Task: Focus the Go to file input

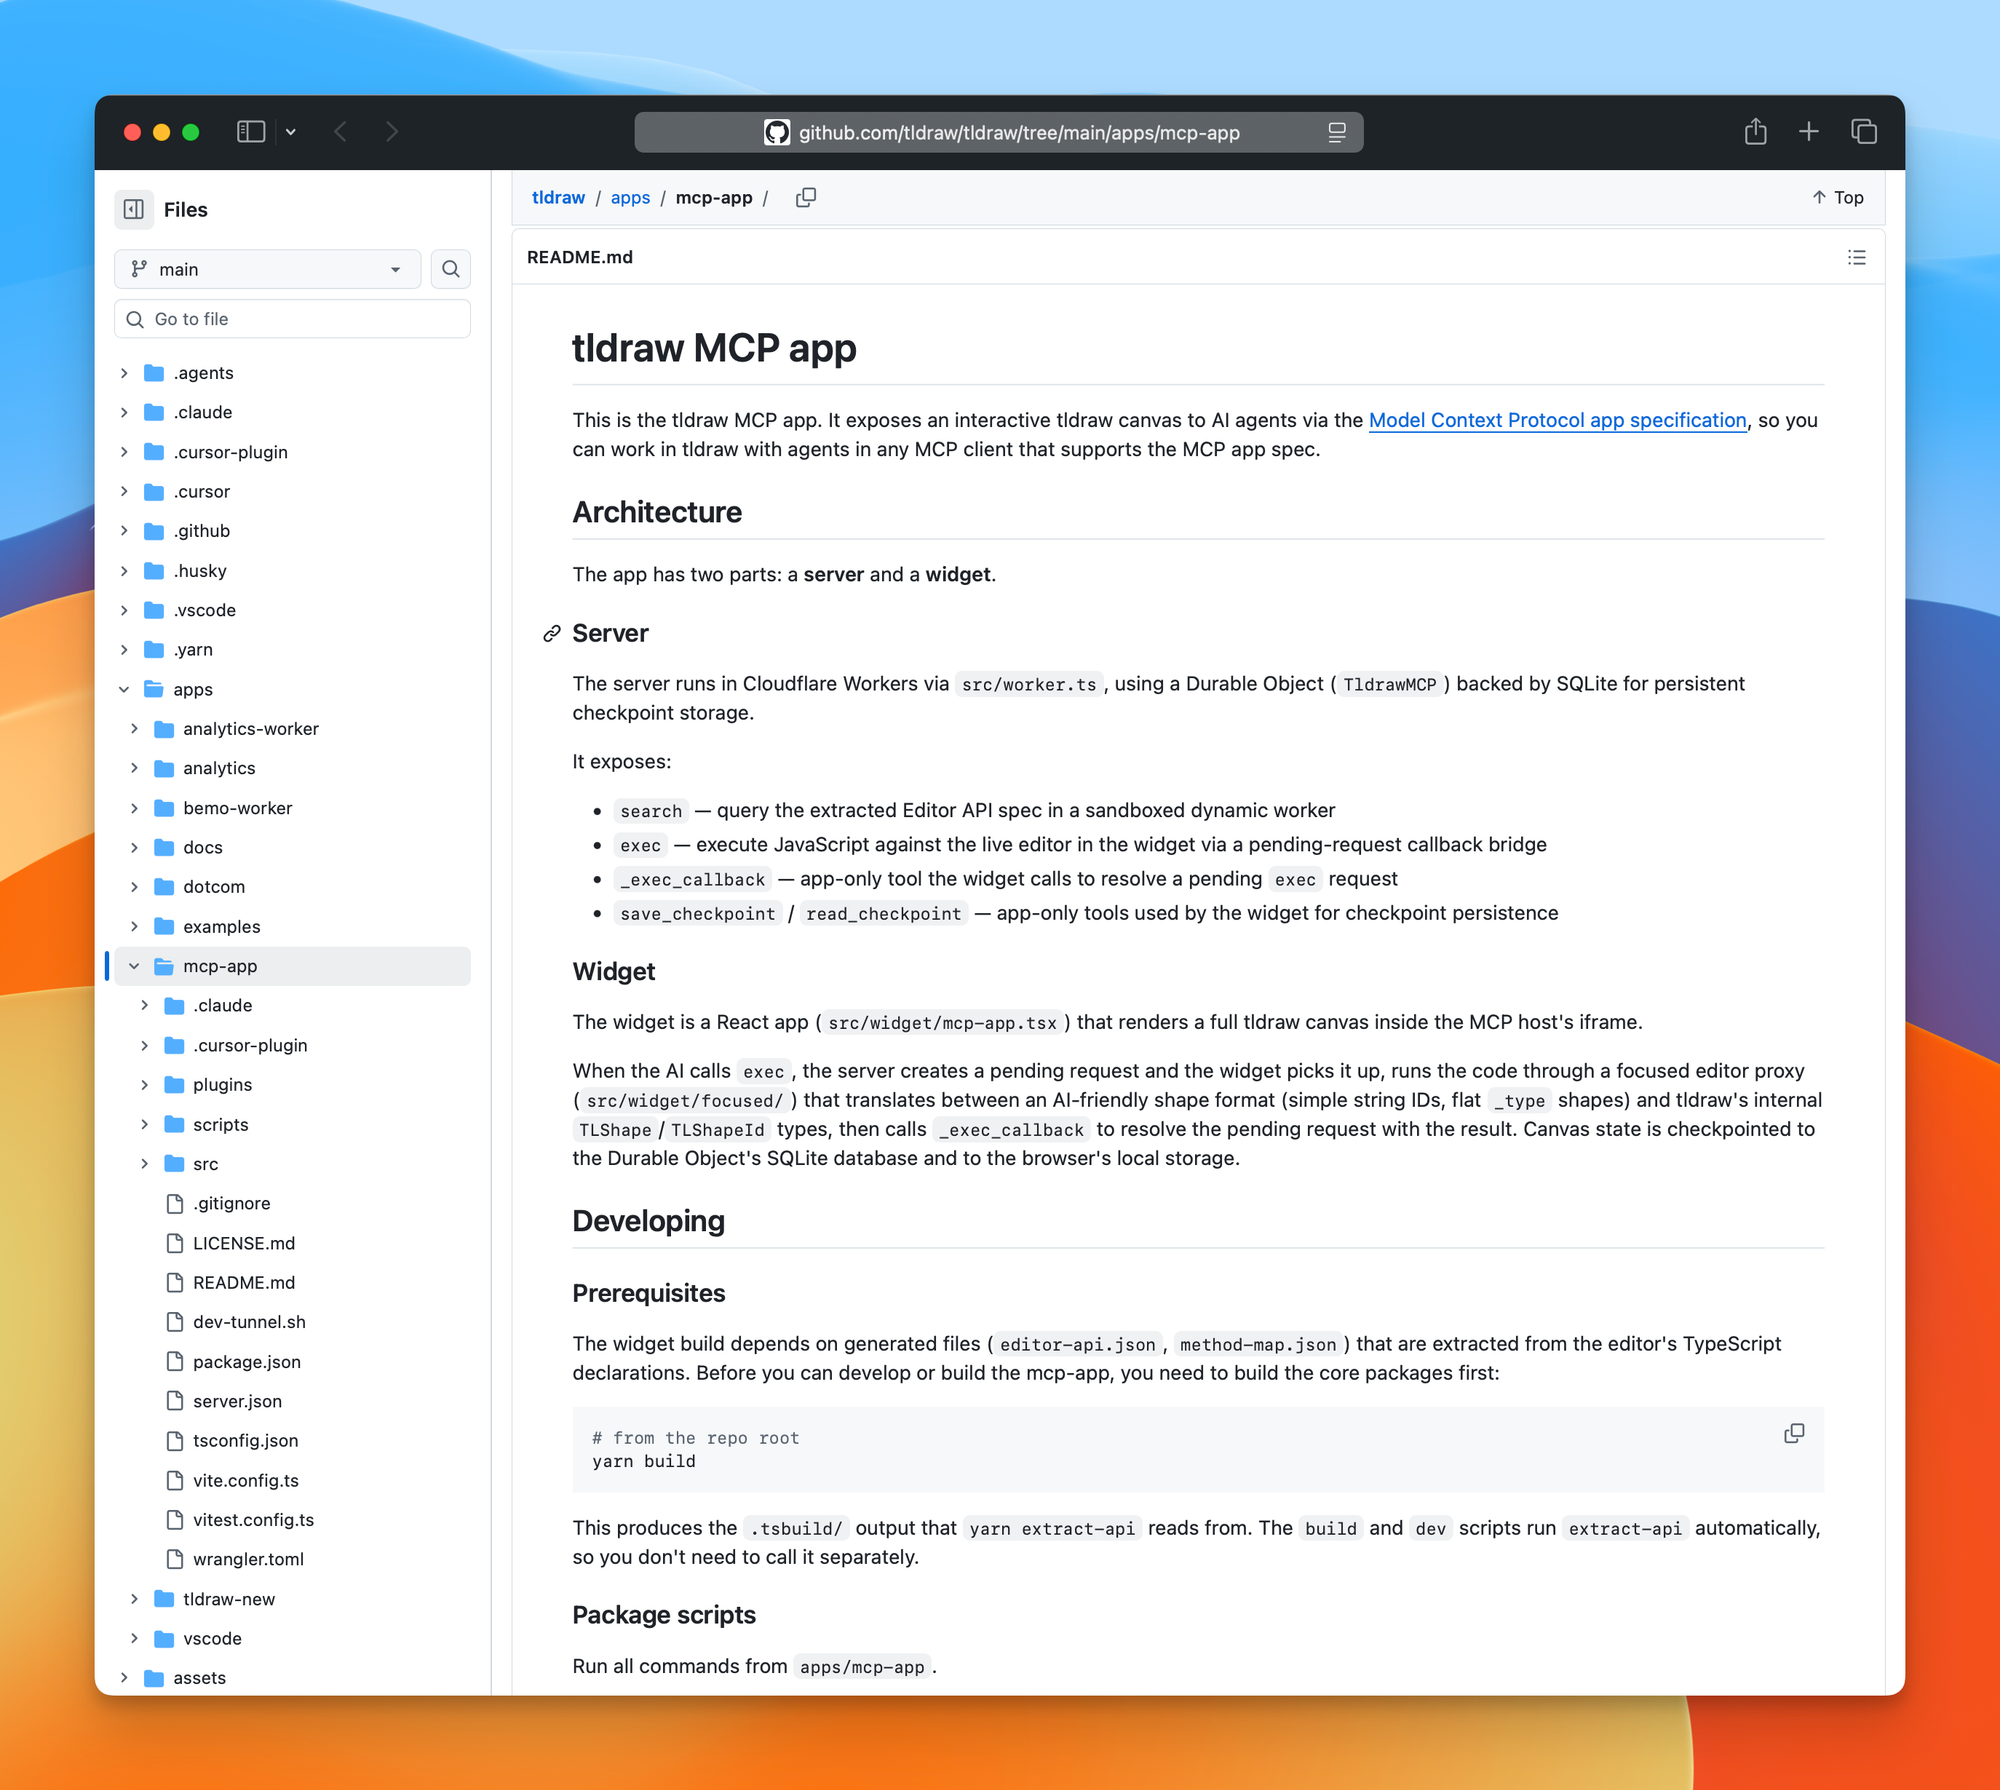Action: coord(292,319)
